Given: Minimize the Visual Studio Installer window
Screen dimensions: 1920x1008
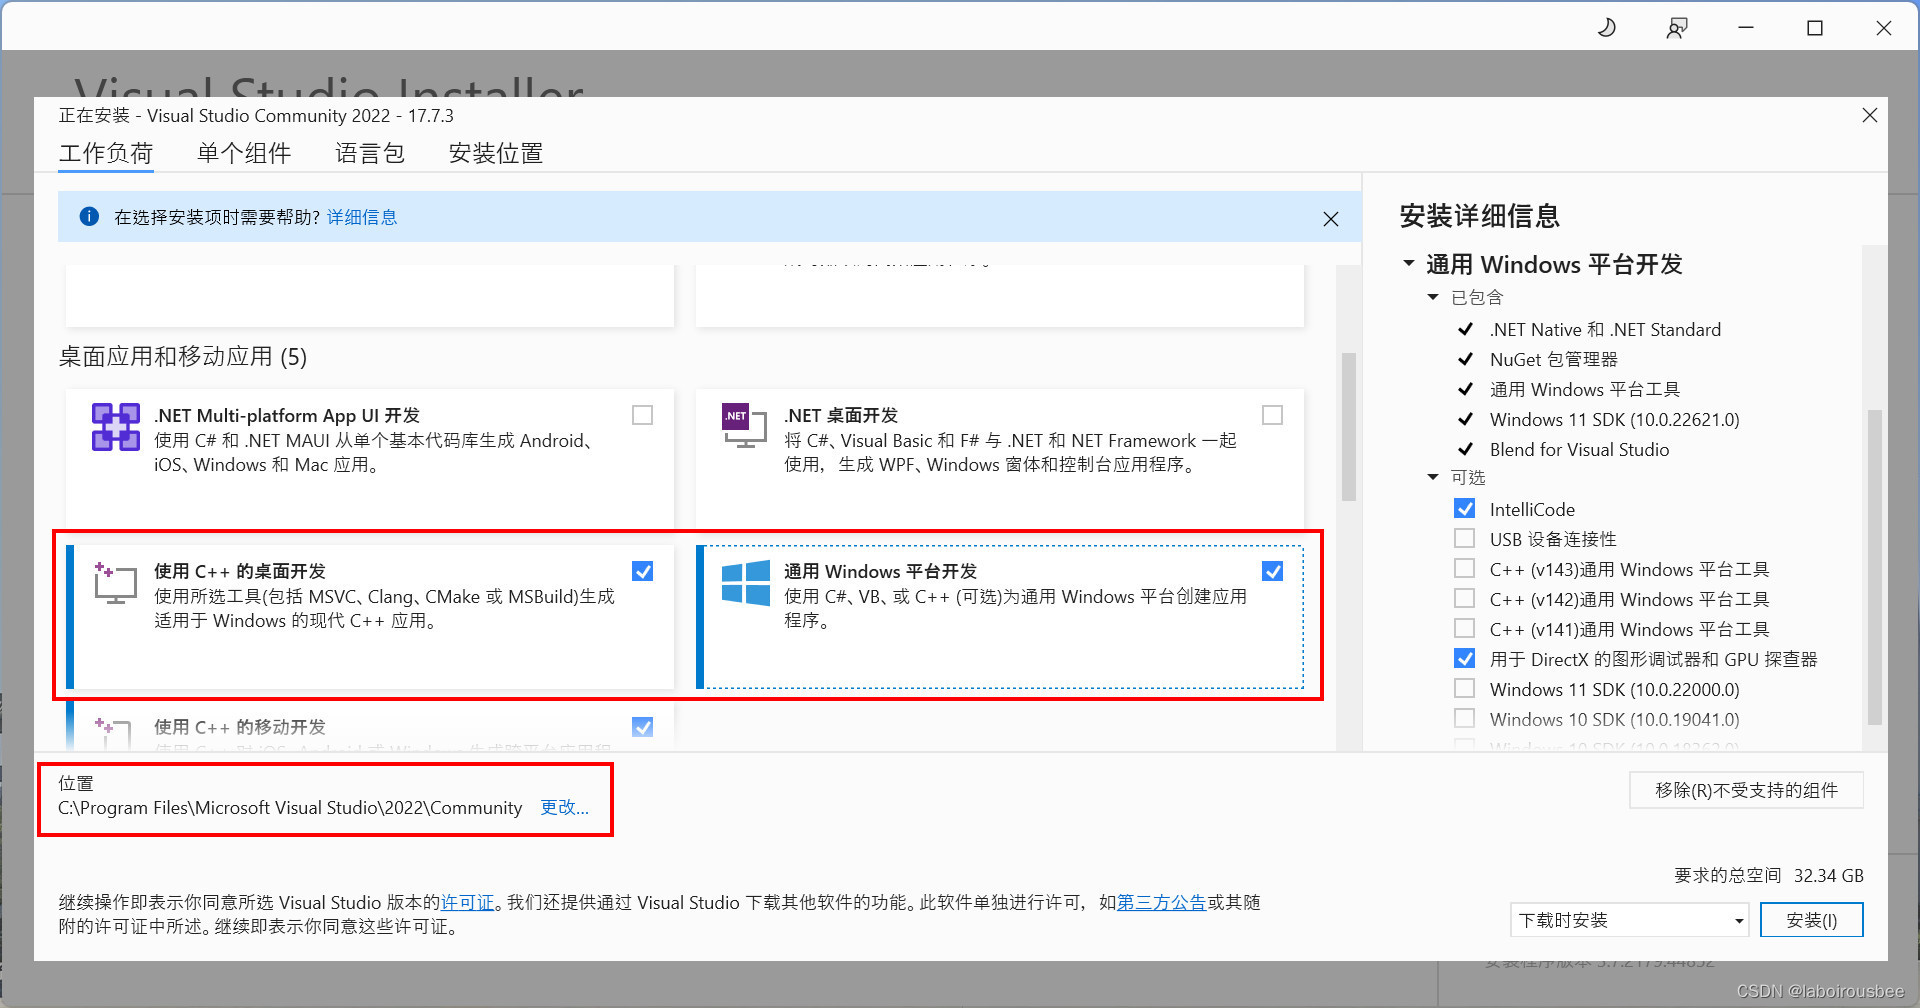Looking at the screenshot, I should tap(1746, 27).
